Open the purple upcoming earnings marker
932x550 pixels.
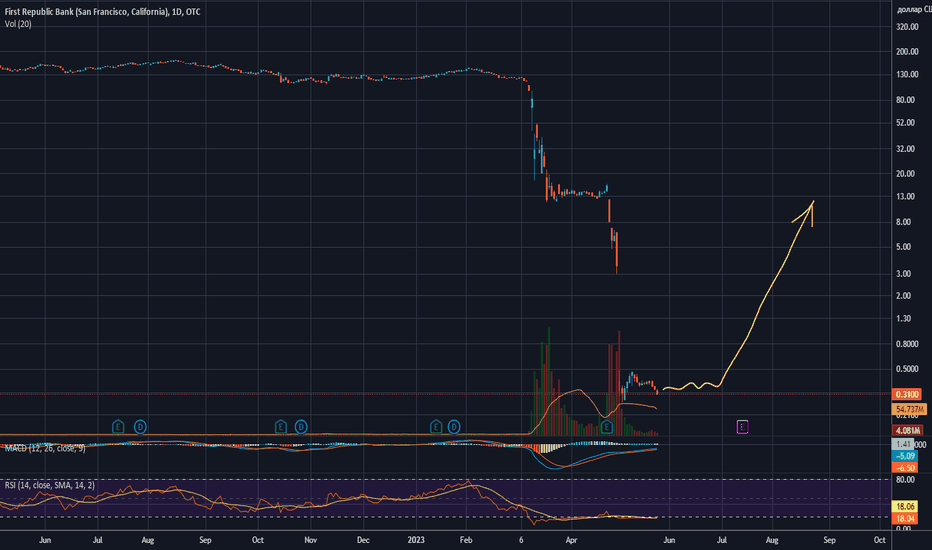[742, 426]
